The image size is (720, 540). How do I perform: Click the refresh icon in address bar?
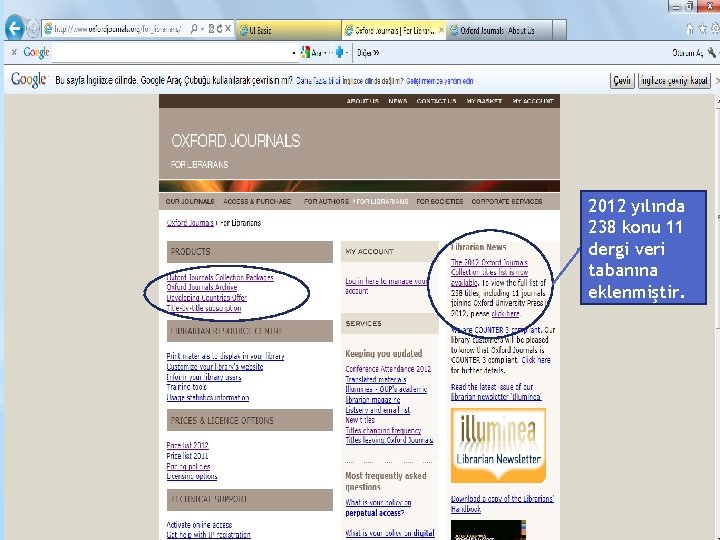pyautogui.click(x=219, y=29)
